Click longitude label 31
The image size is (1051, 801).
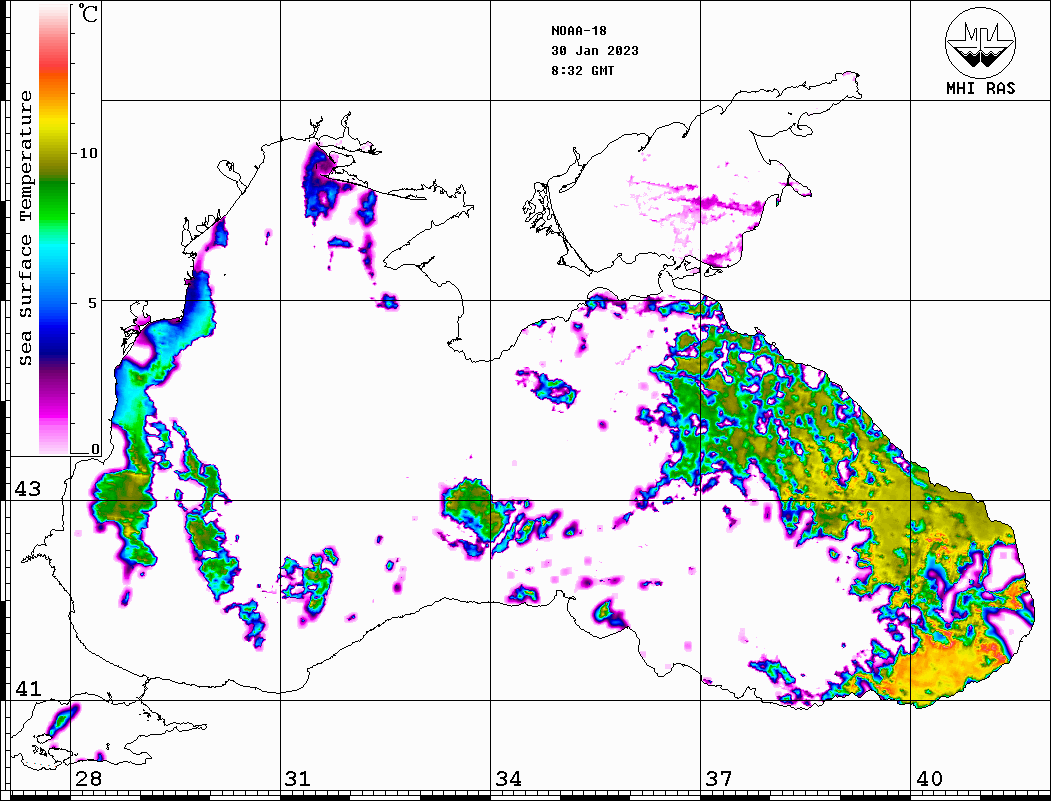(298, 779)
